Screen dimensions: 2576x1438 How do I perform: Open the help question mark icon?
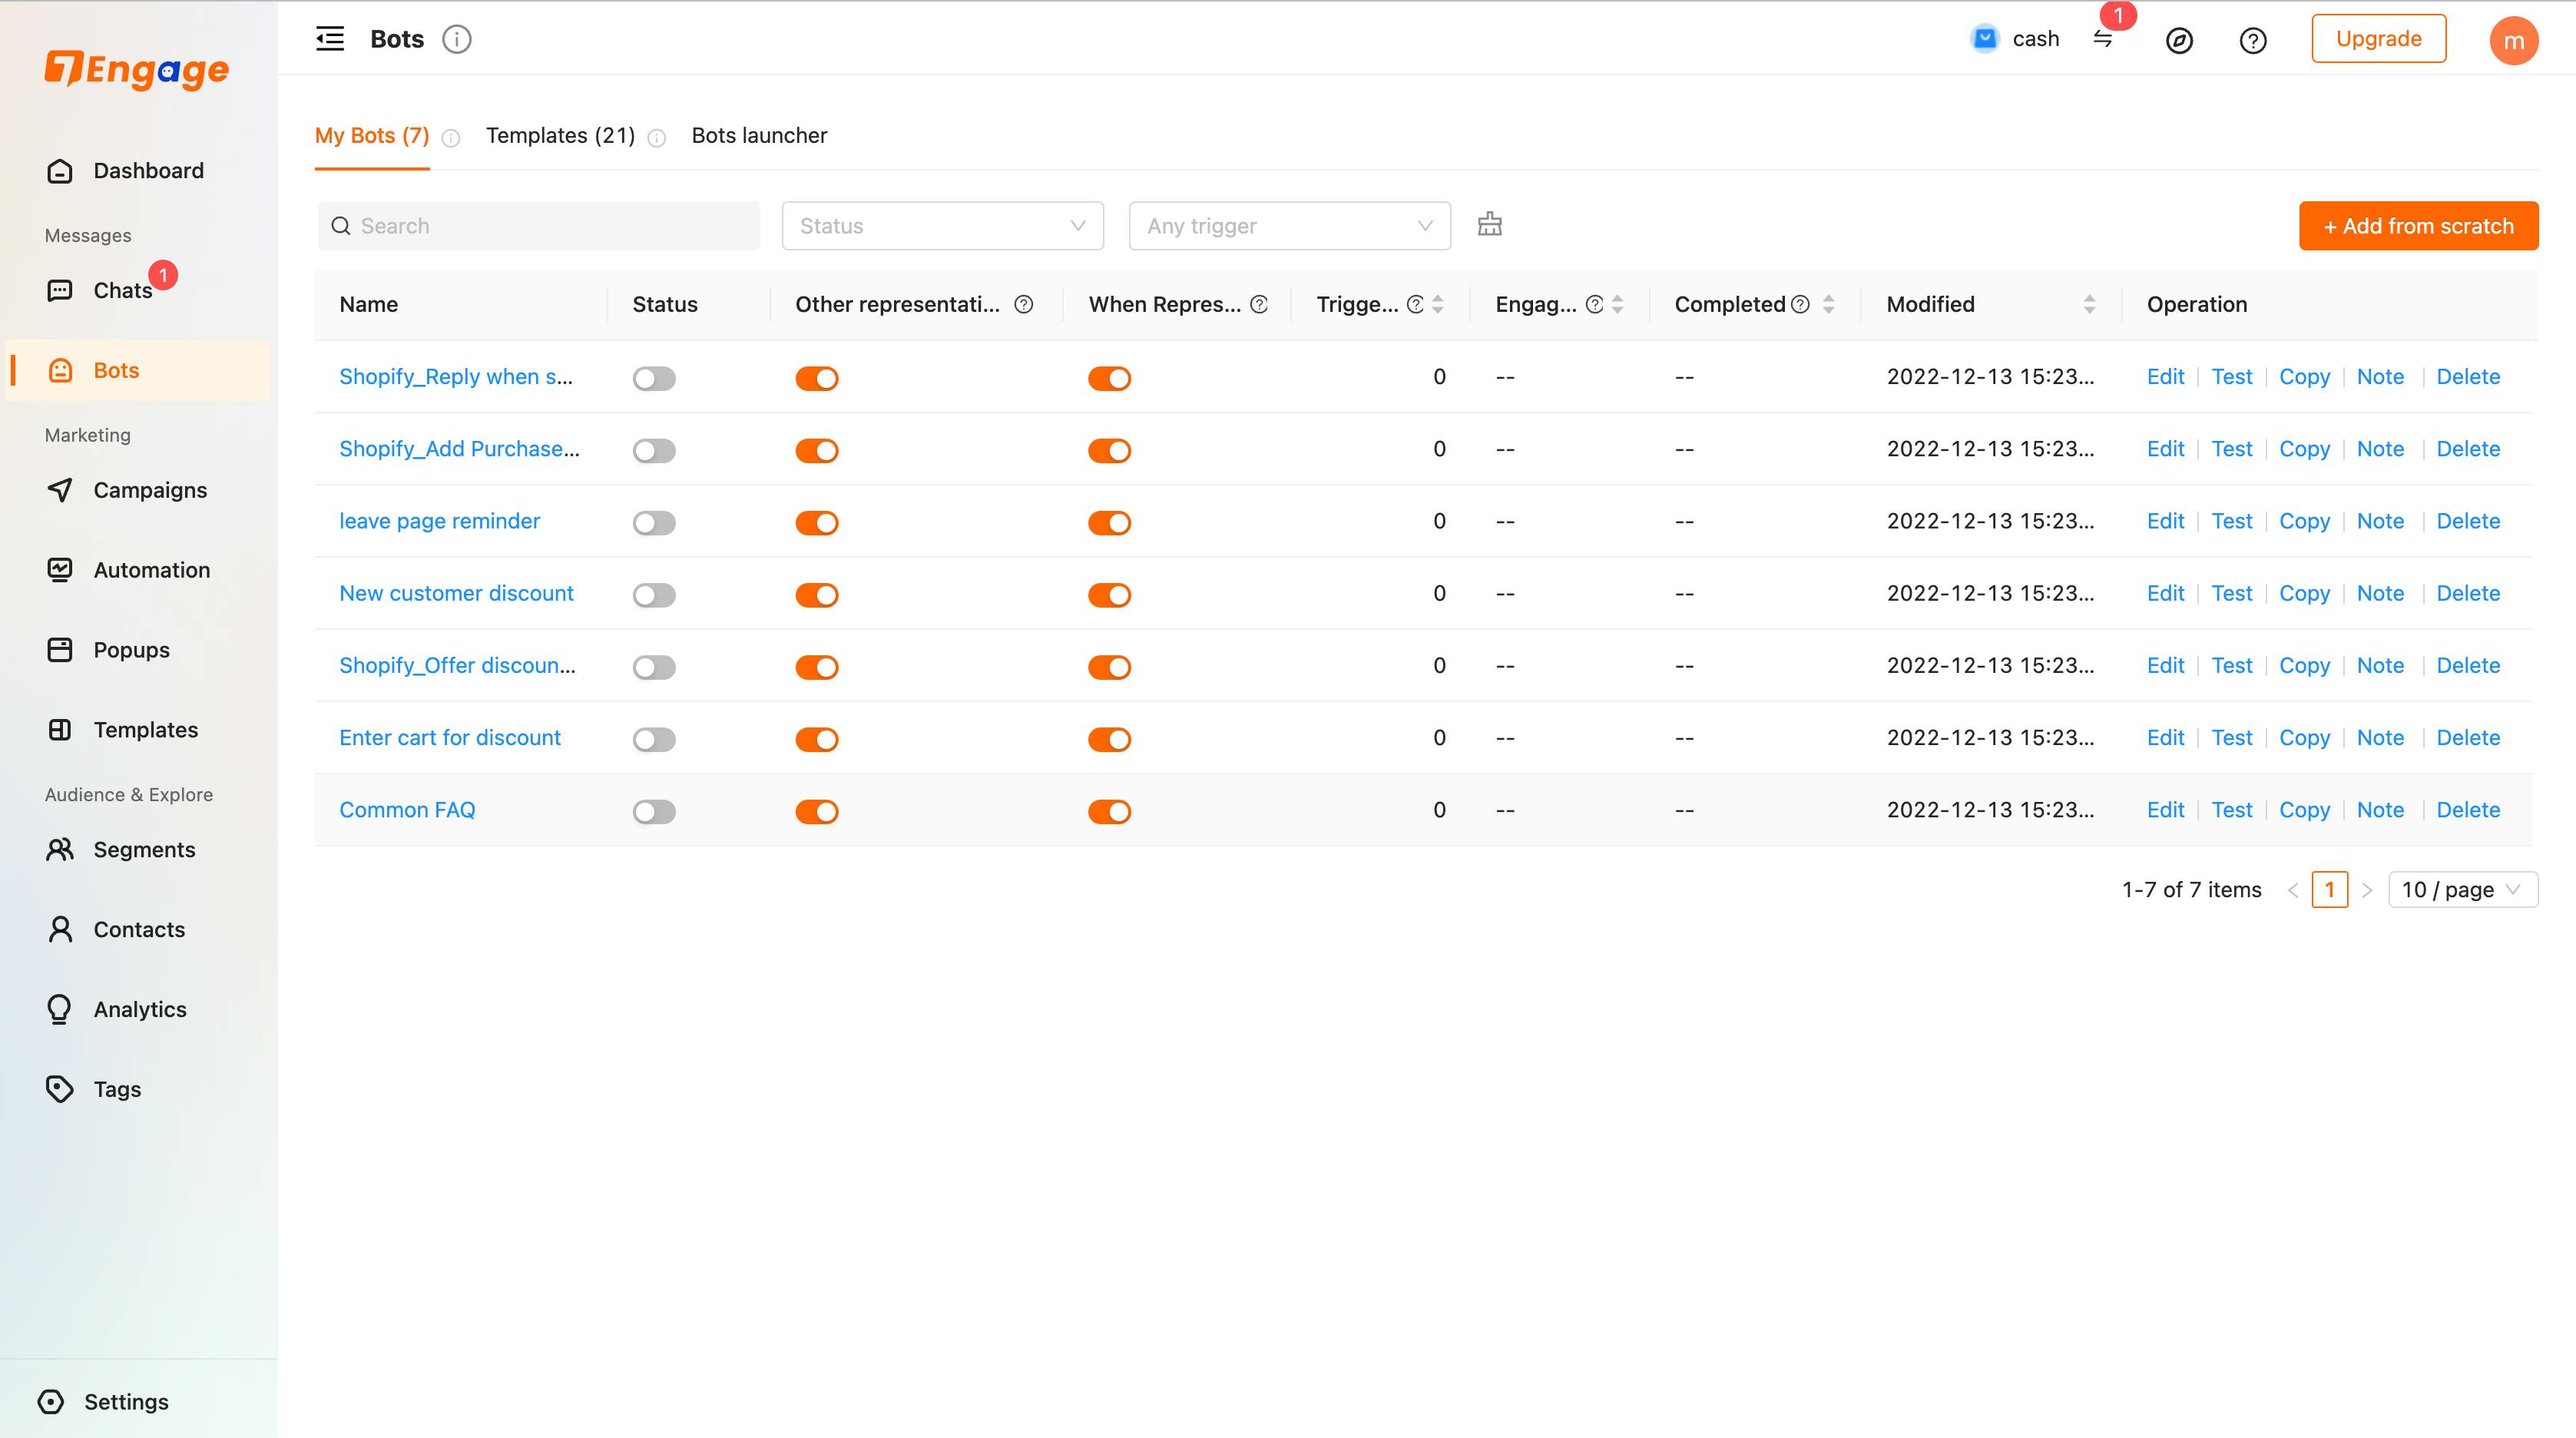tap(2253, 40)
